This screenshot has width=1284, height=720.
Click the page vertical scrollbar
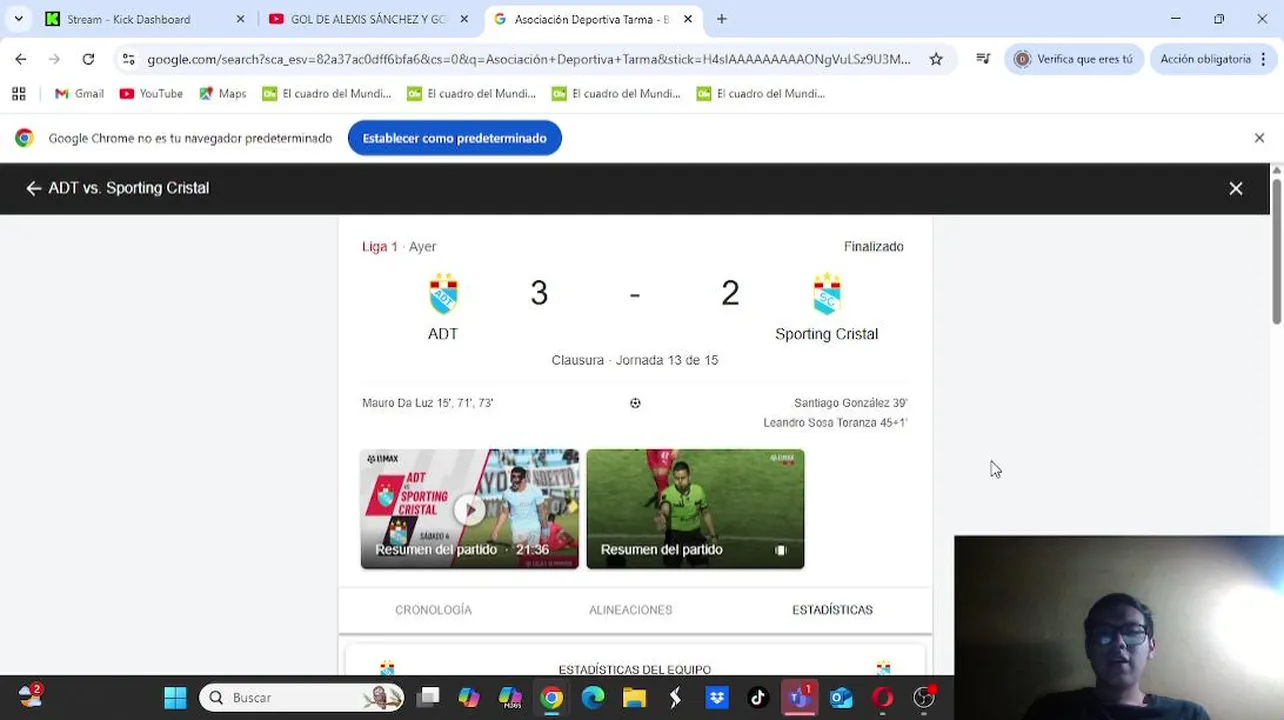coord(1277,250)
